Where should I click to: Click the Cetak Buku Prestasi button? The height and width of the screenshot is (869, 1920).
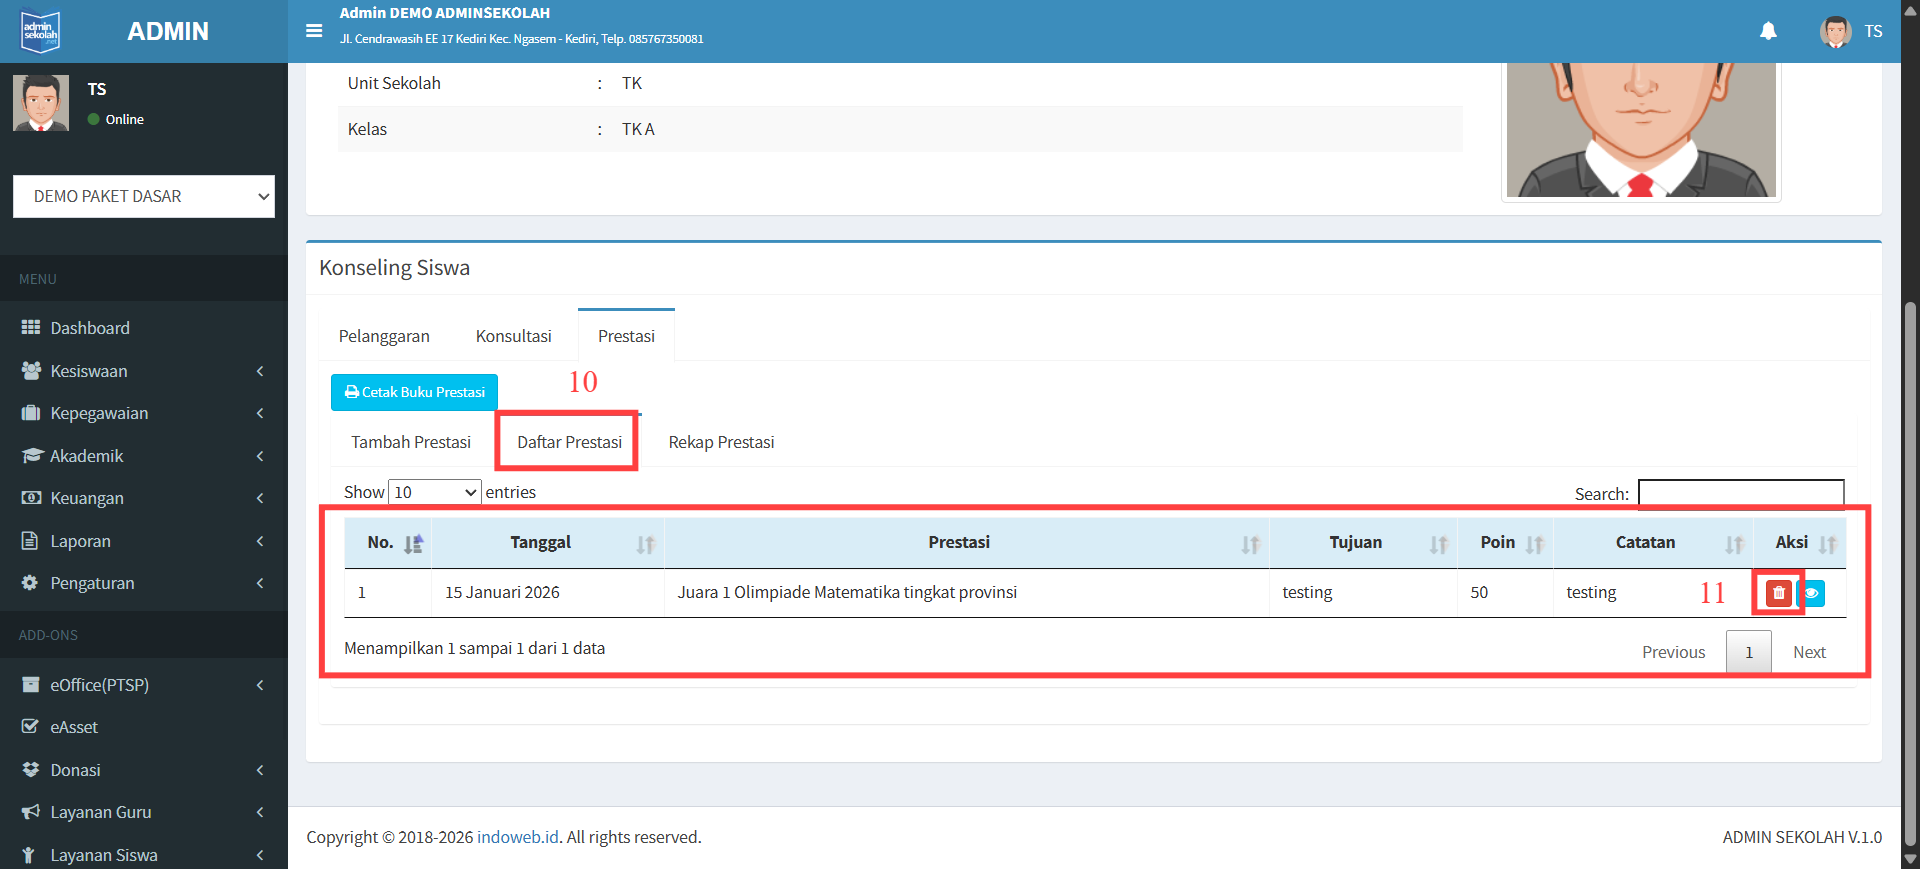coord(414,392)
